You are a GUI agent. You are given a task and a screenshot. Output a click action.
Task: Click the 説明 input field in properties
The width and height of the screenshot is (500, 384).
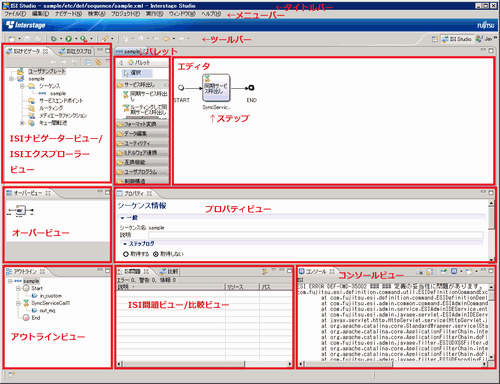pyautogui.click(x=316, y=235)
